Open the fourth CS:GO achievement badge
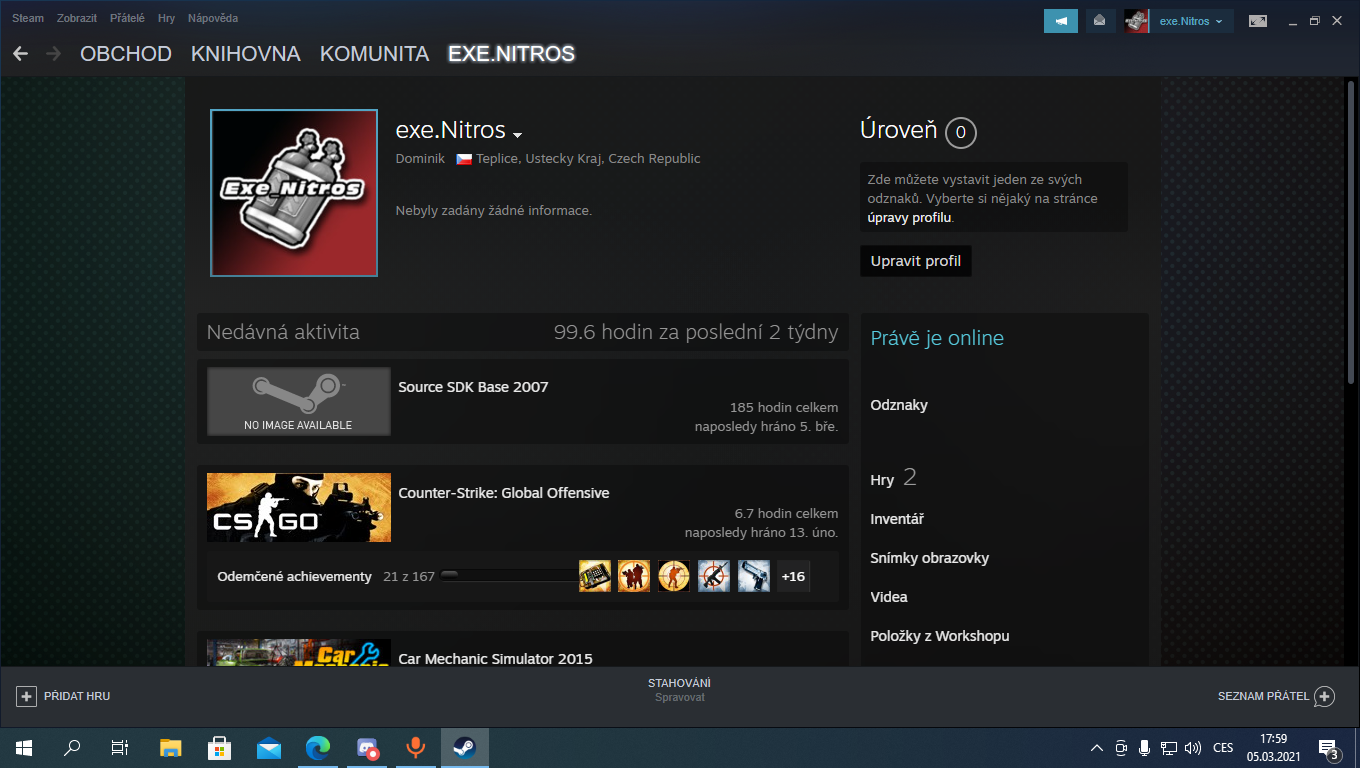The width and height of the screenshot is (1360, 768). [714, 576]
